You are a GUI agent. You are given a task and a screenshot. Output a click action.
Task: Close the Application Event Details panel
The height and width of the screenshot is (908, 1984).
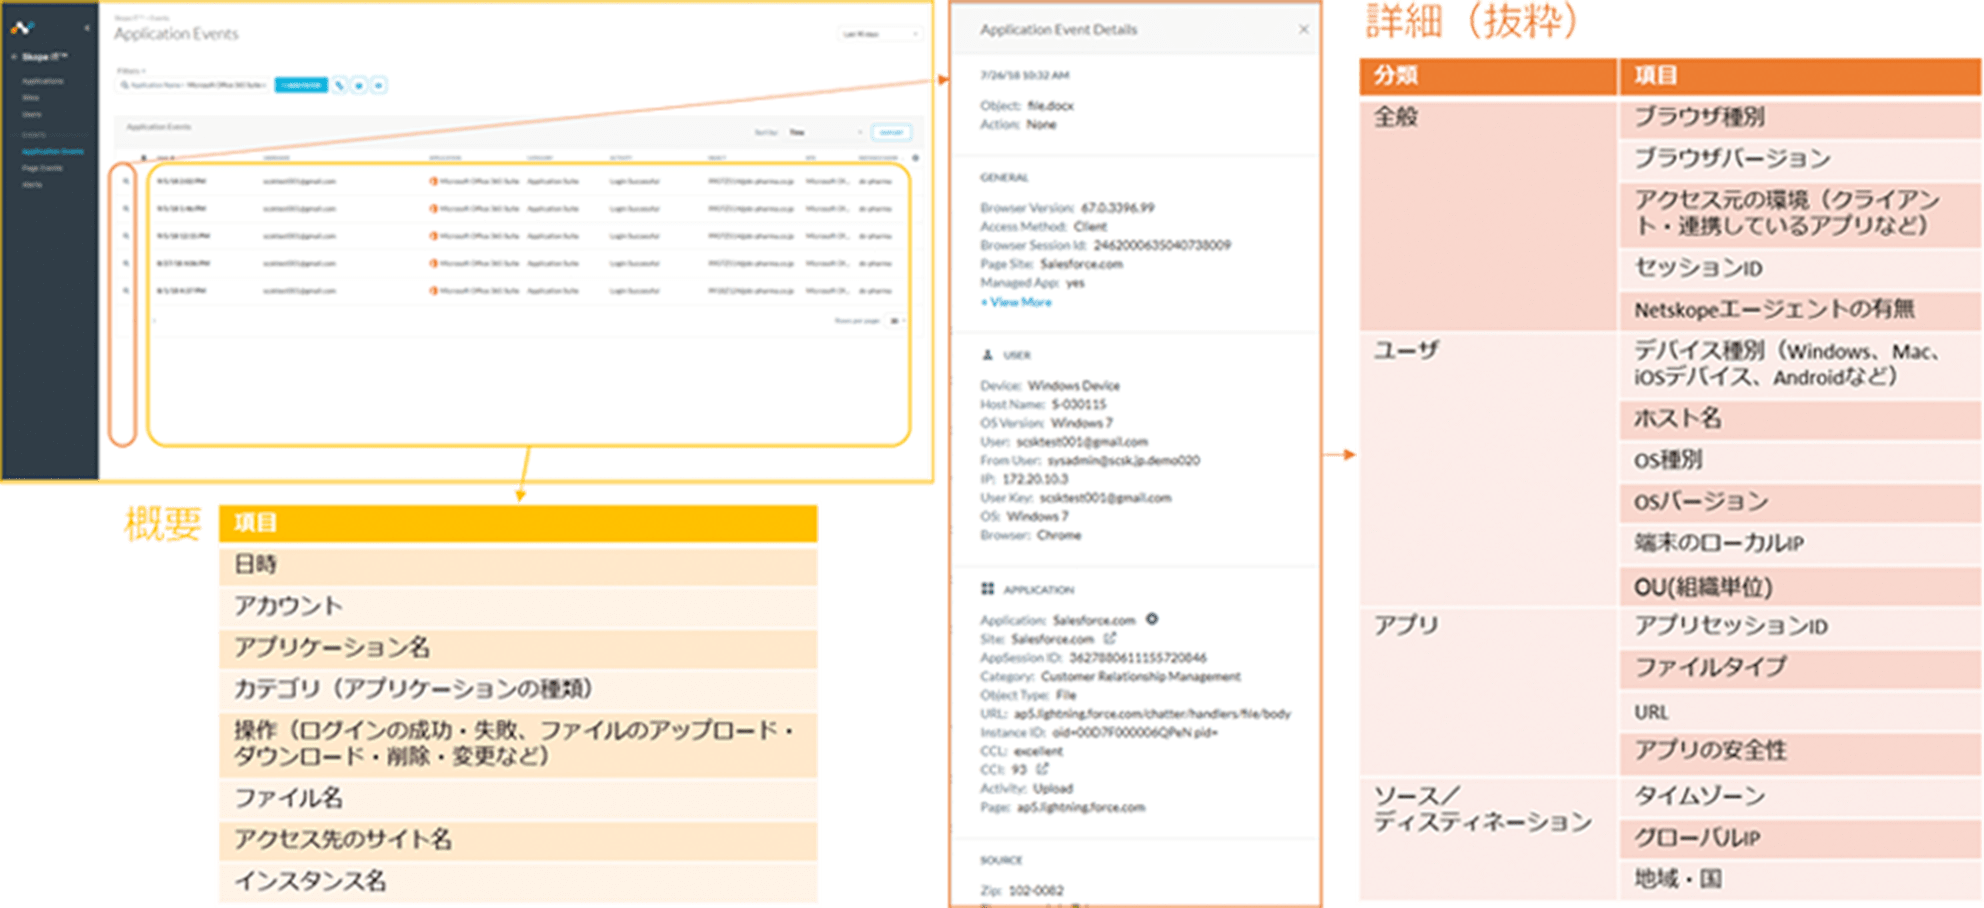coord(1303,29)
